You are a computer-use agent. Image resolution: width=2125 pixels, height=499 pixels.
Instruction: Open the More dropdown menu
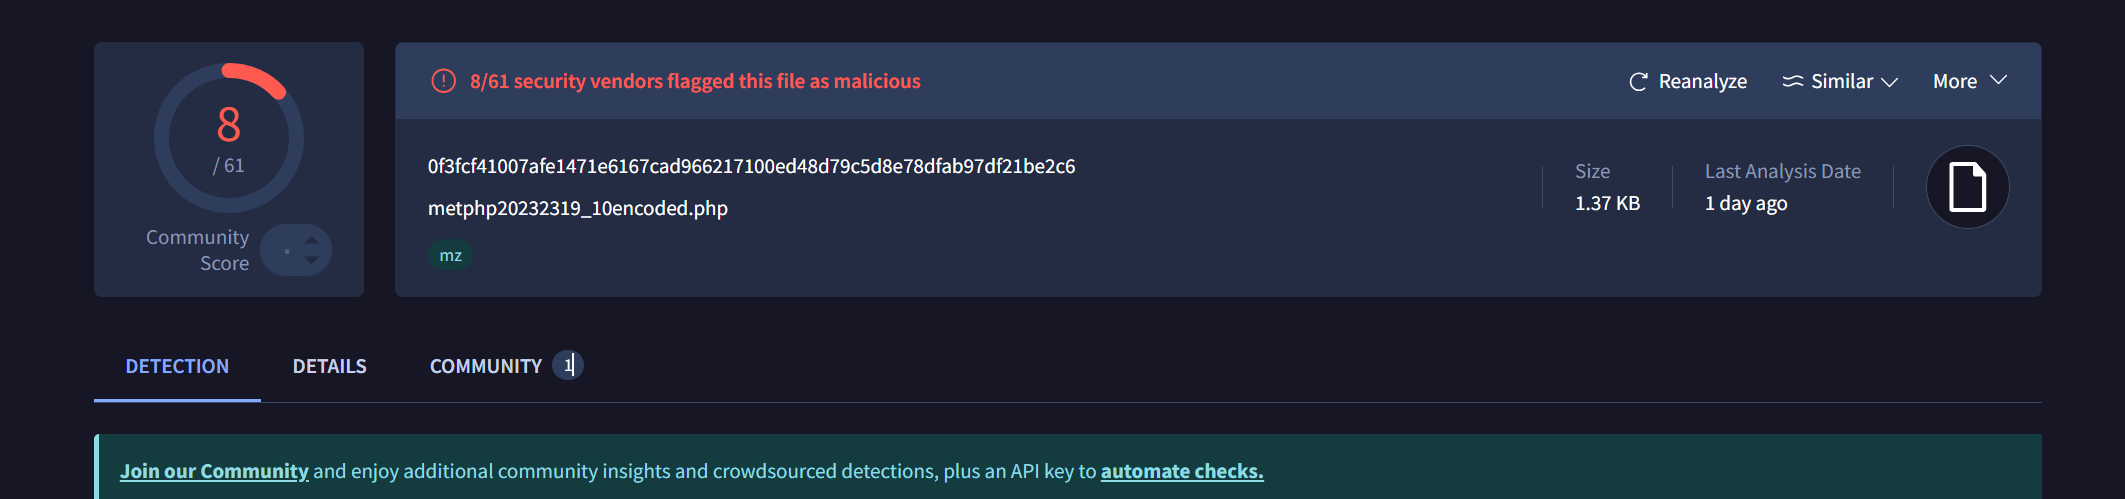(1969, 81)
